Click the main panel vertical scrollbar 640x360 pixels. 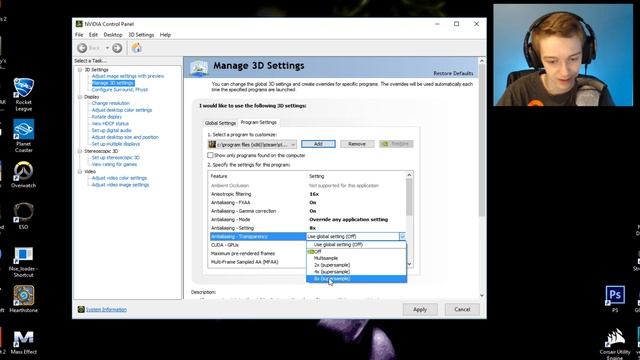[x=482, y=141]
